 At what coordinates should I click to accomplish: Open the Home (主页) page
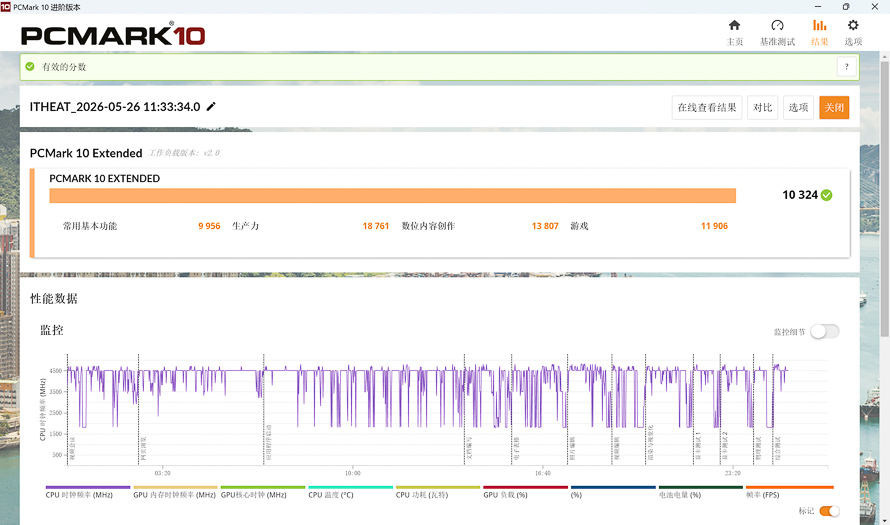click(x=734, y=32)
